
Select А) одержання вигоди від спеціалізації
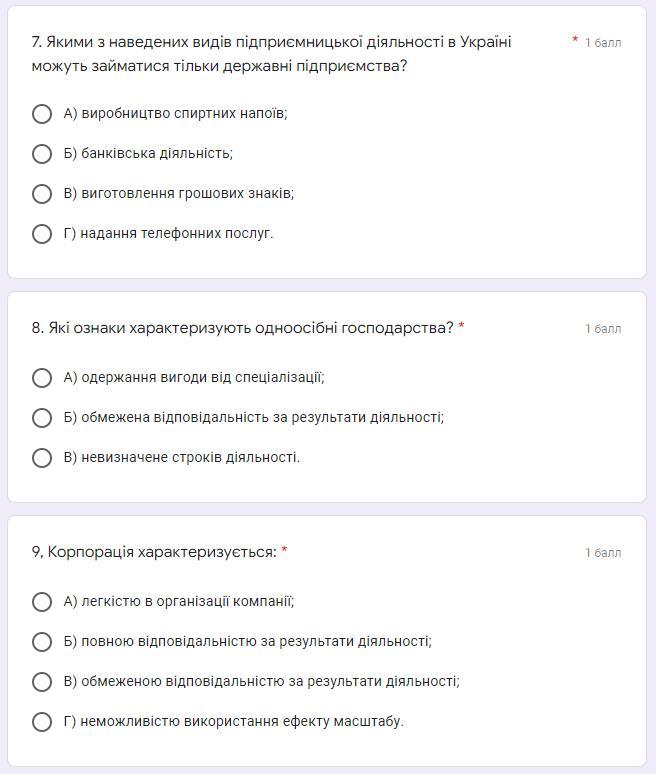click(x=42, y=378)
